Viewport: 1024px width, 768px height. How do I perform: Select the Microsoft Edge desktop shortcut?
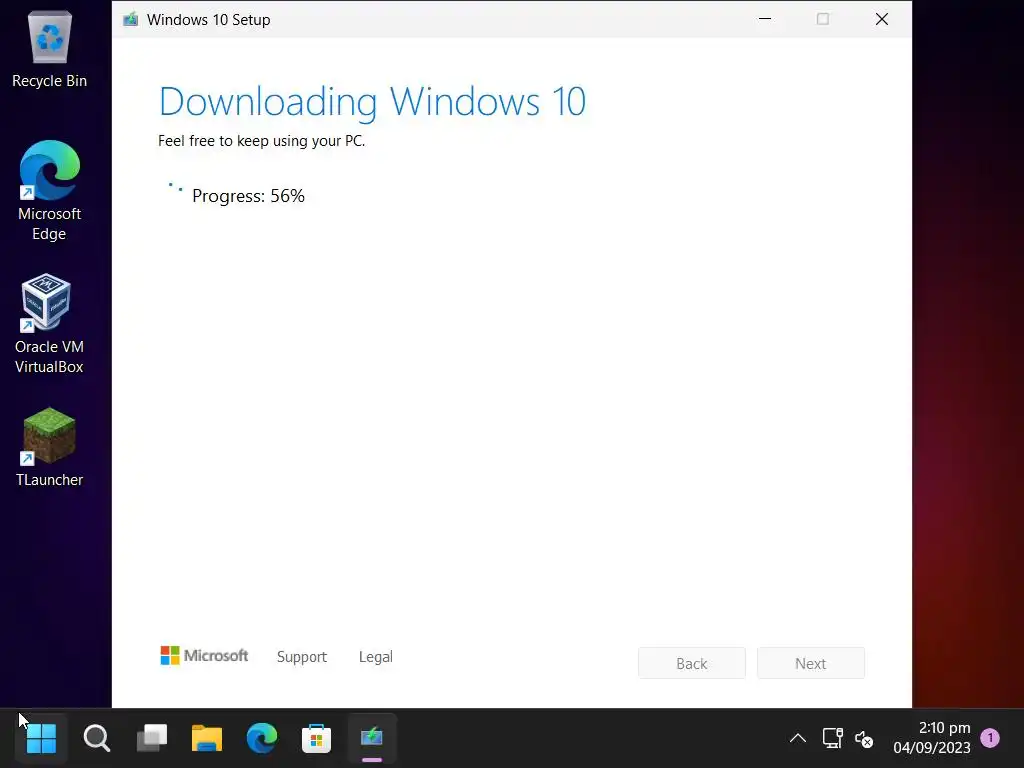(x=49, y=191)
